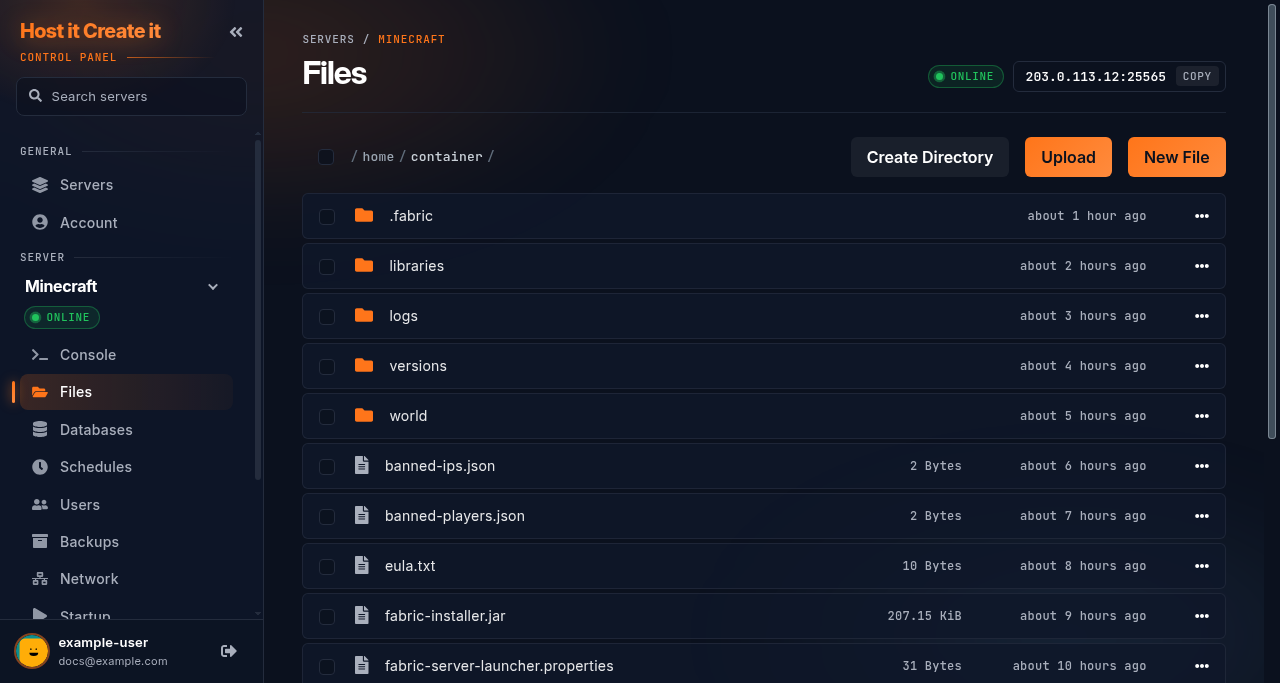Open the Account page
Image resolution: width=1280 pixels, height=683 pixels.
click(x=126, y=222)
